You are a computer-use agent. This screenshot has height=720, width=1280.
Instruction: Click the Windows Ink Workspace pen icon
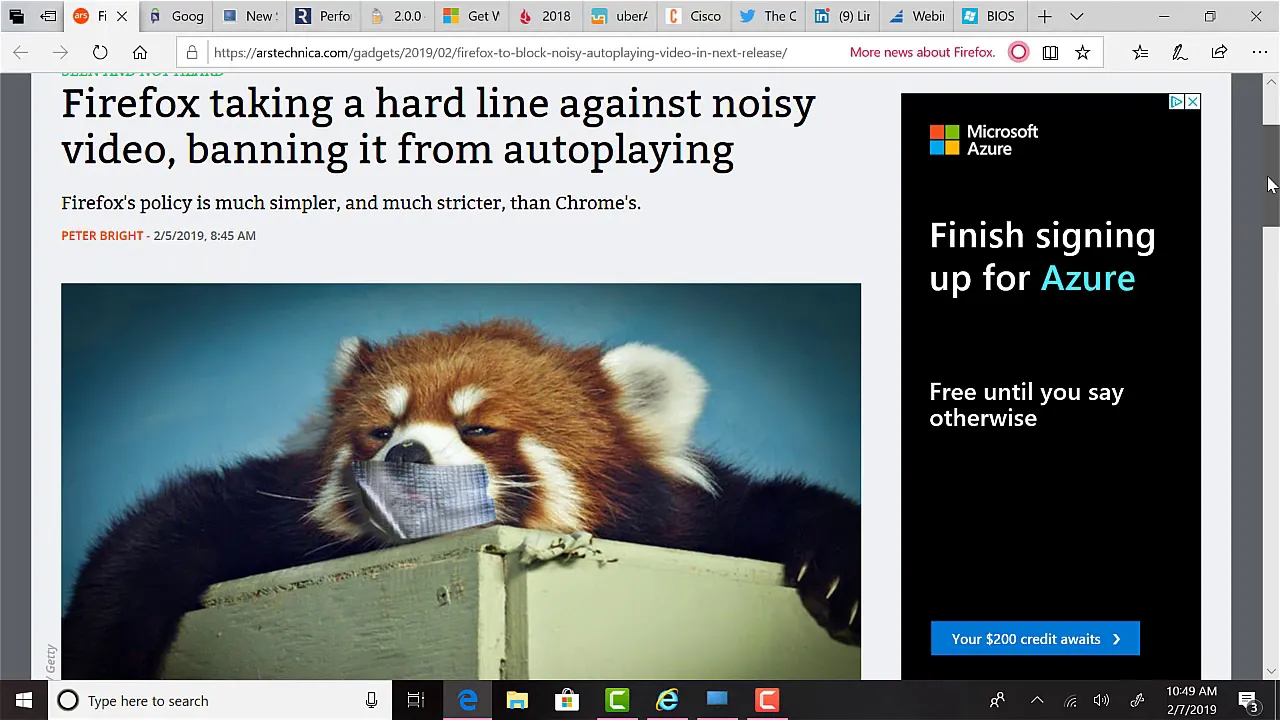coord(1137,700)
